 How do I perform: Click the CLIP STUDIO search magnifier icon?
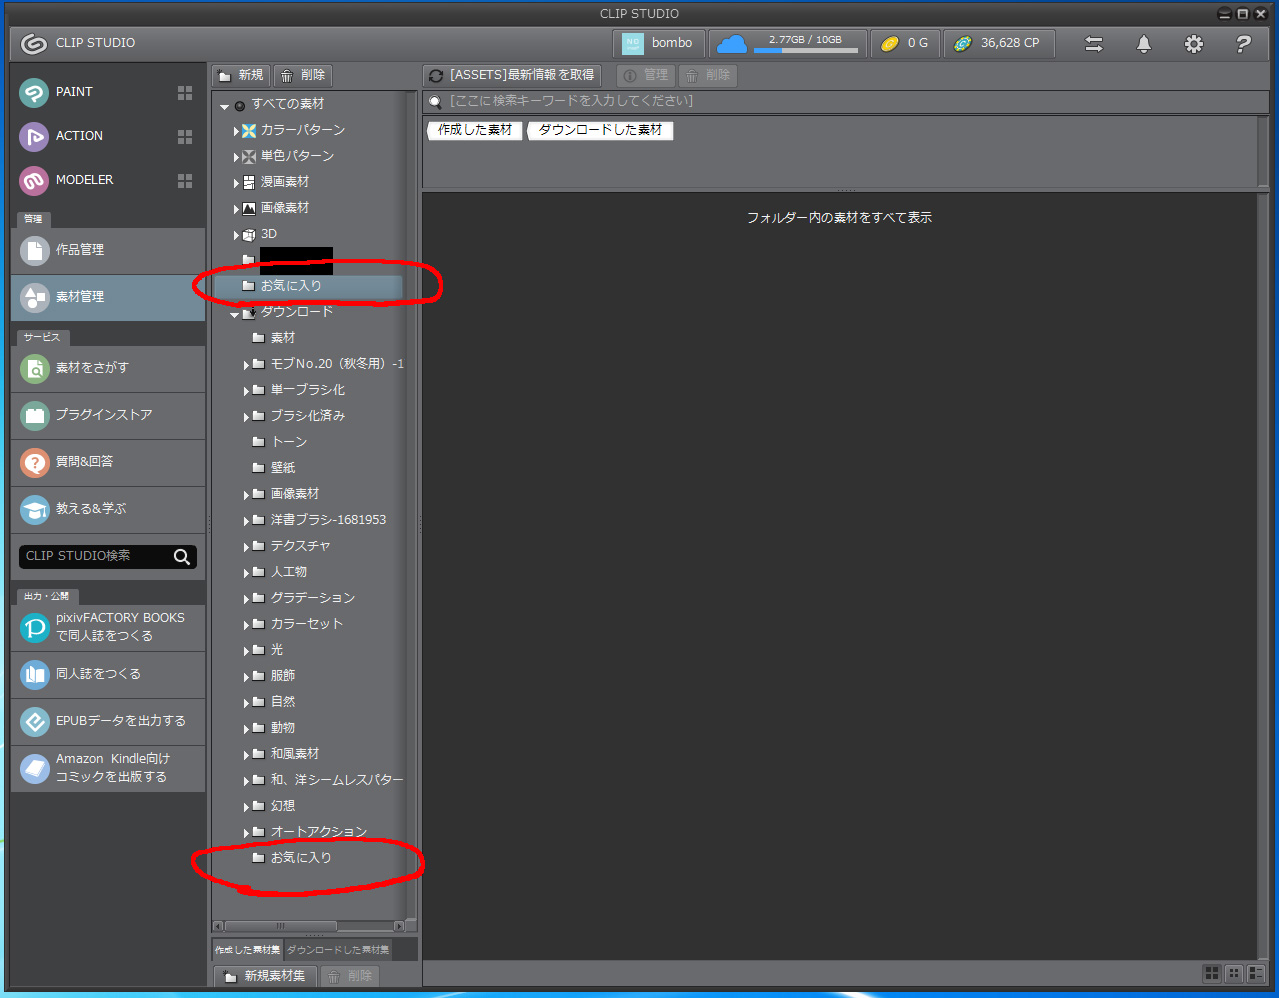pos(182,557)
